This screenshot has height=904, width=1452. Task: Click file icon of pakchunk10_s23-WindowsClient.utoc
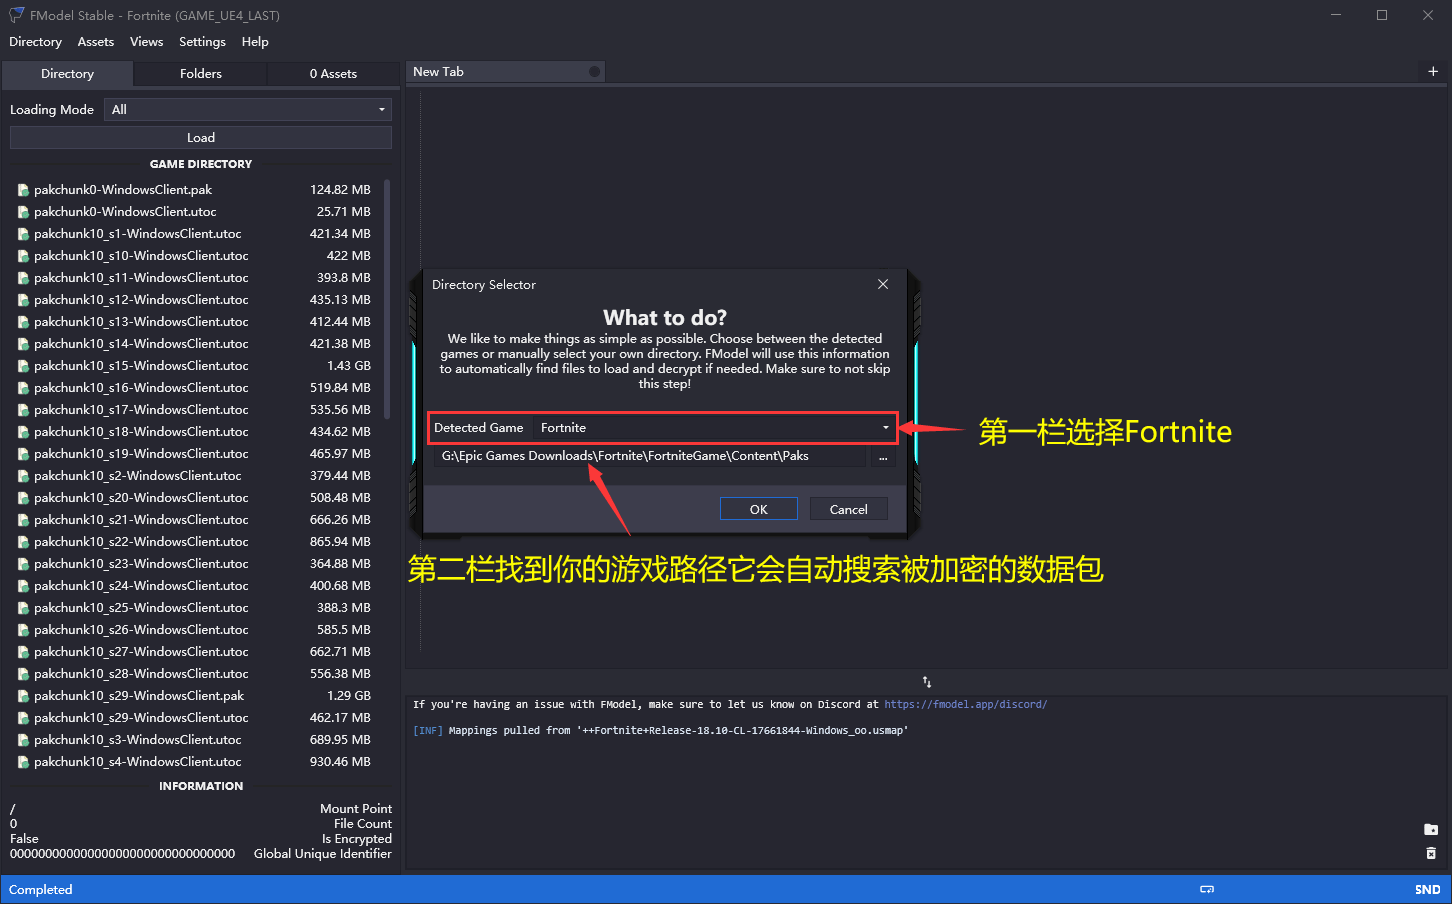tap(23, 564)
